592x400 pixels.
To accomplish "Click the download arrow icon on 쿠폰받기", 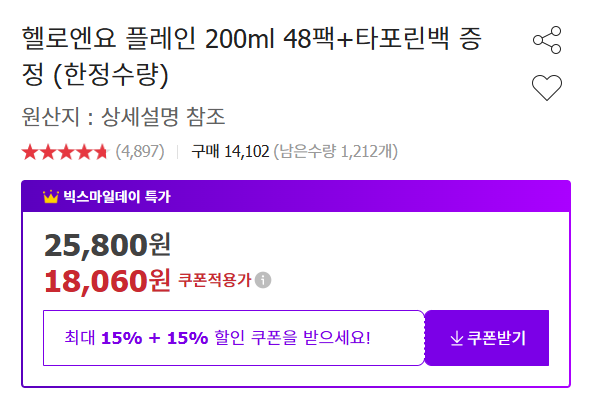I will (x=456, y=338).
